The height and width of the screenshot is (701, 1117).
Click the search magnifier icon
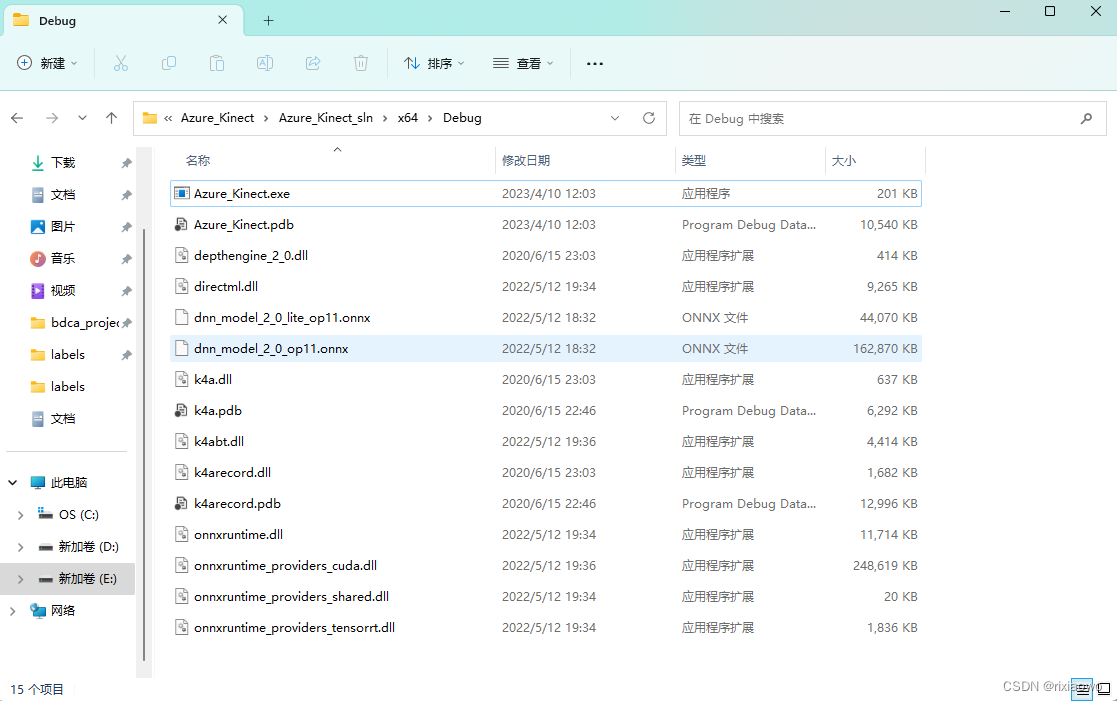(x=1086, y=118)
